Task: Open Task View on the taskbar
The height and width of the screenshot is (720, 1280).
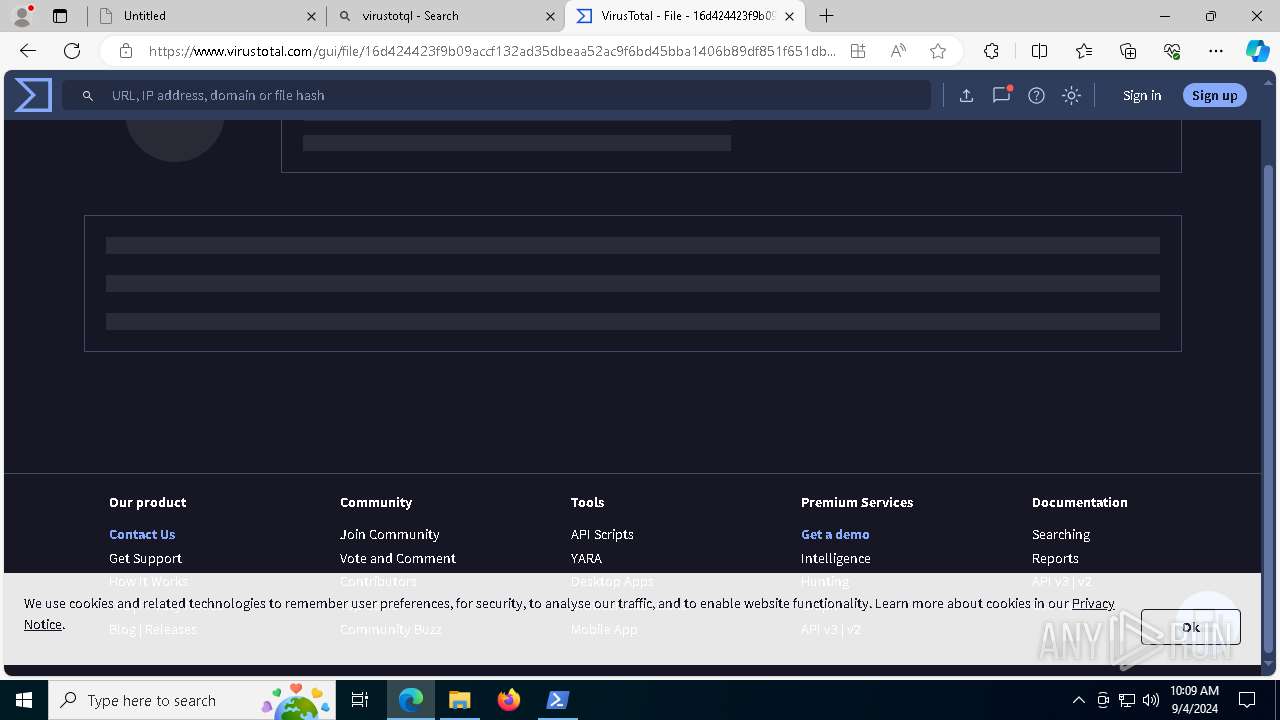Action: [361, 700]
